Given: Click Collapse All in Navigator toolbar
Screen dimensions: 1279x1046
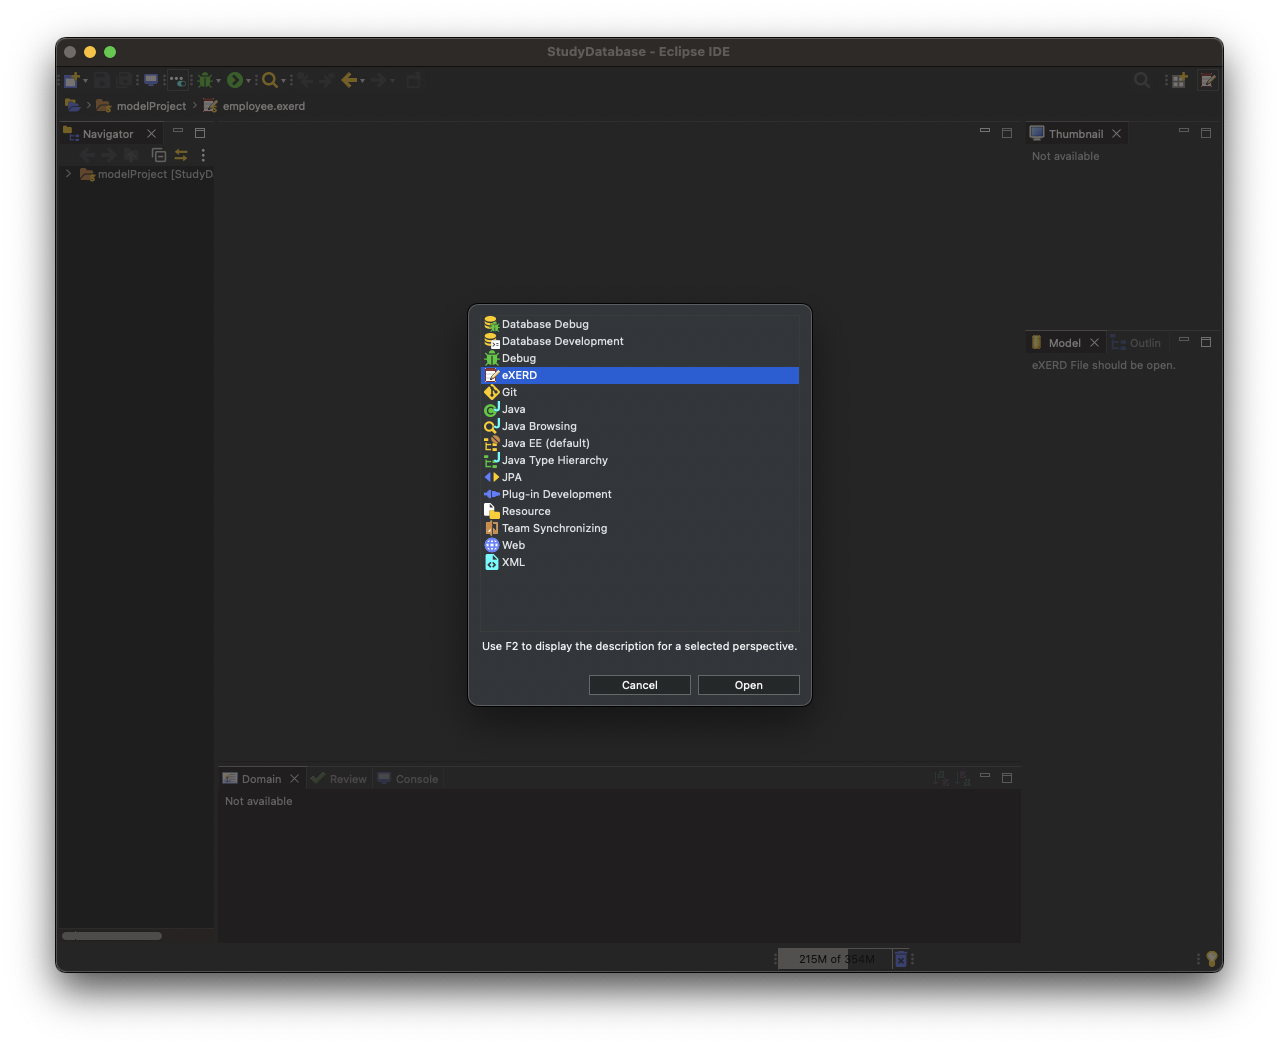Looking at the screenshot, I should click(159, 155).
